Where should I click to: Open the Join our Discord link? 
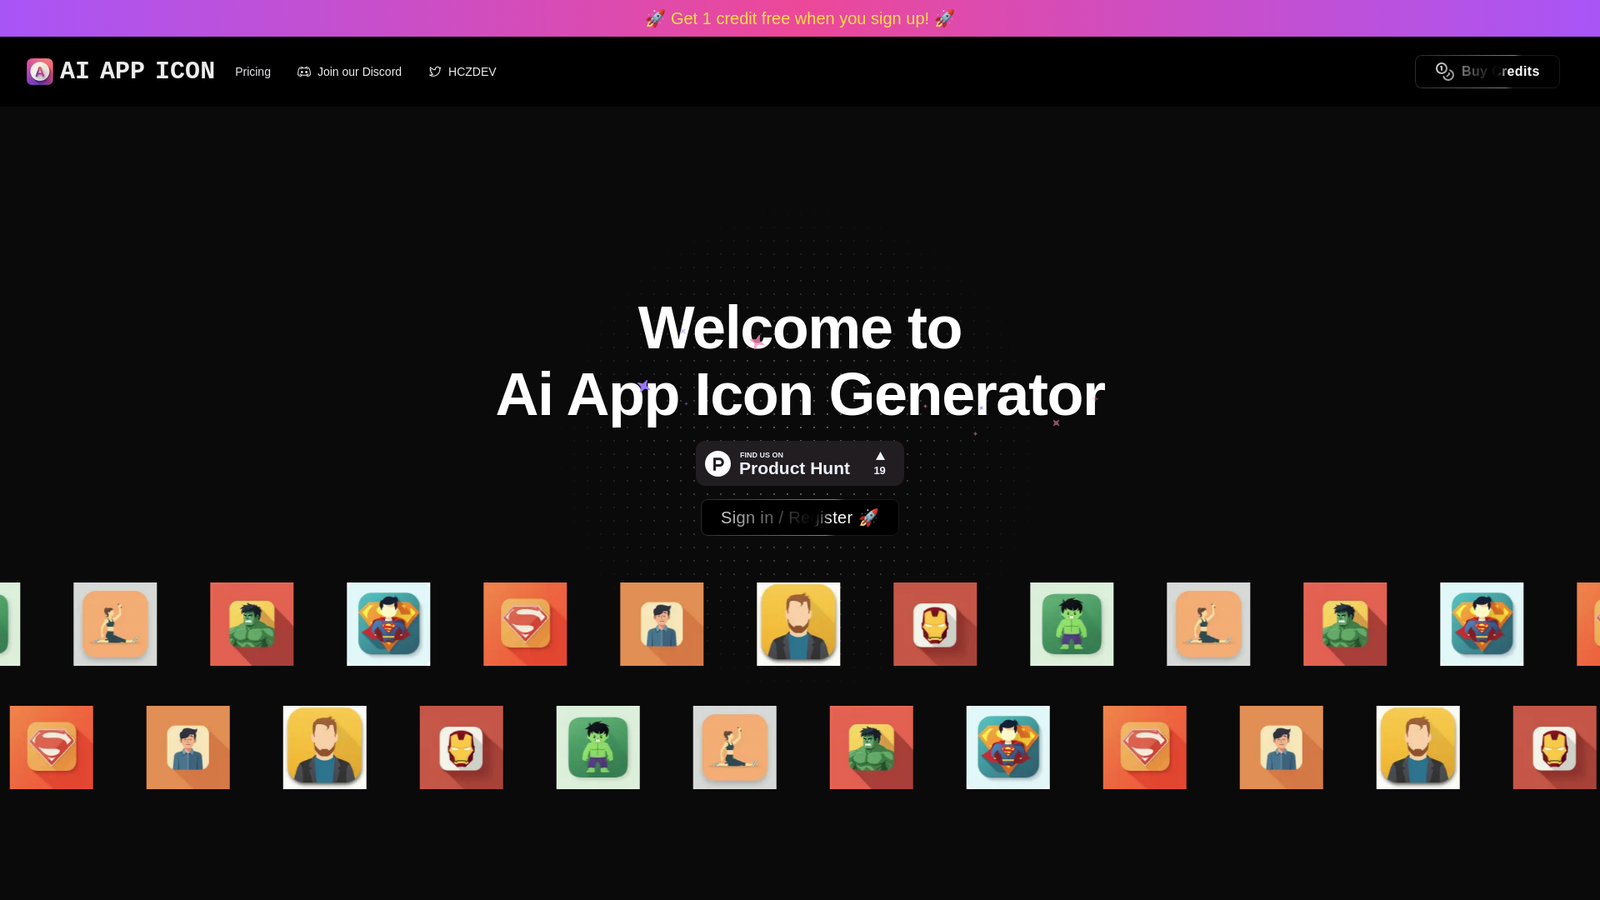click(349, 72)
